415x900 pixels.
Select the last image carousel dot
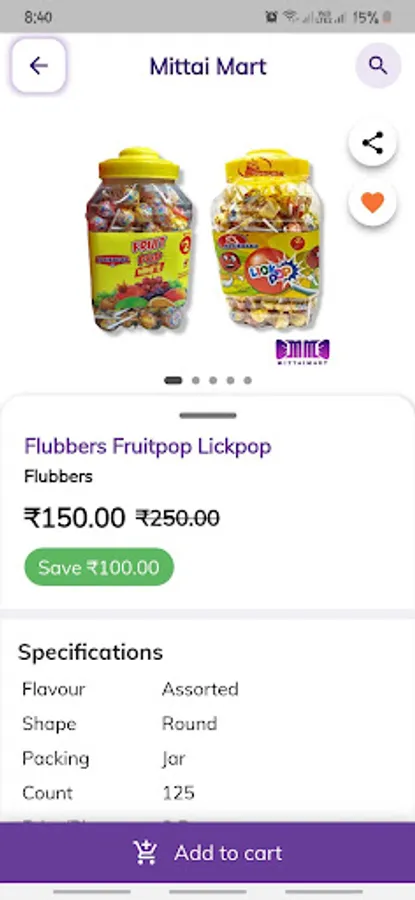click(x=247, y=380)
